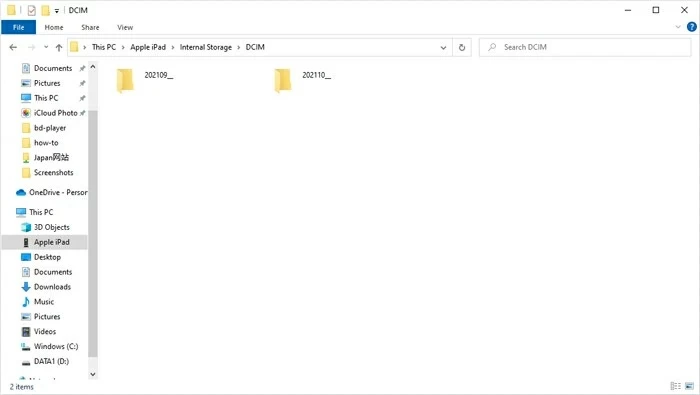Click Internal Storage in the breadcrumb path
The image size is (700, 395).
[206, 47]
